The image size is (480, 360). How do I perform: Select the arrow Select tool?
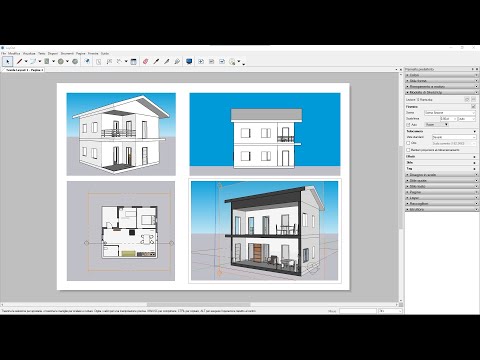click(x=8, y=61)
